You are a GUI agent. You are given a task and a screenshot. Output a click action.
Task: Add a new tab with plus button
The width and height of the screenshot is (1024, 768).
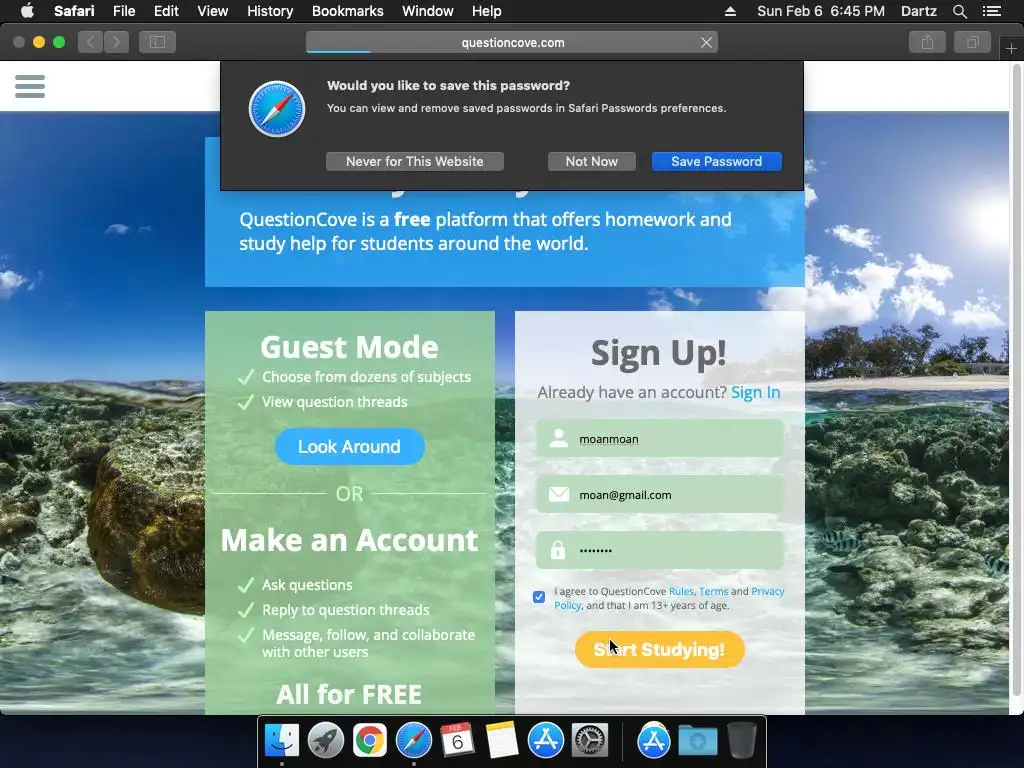coord(1011,48)
